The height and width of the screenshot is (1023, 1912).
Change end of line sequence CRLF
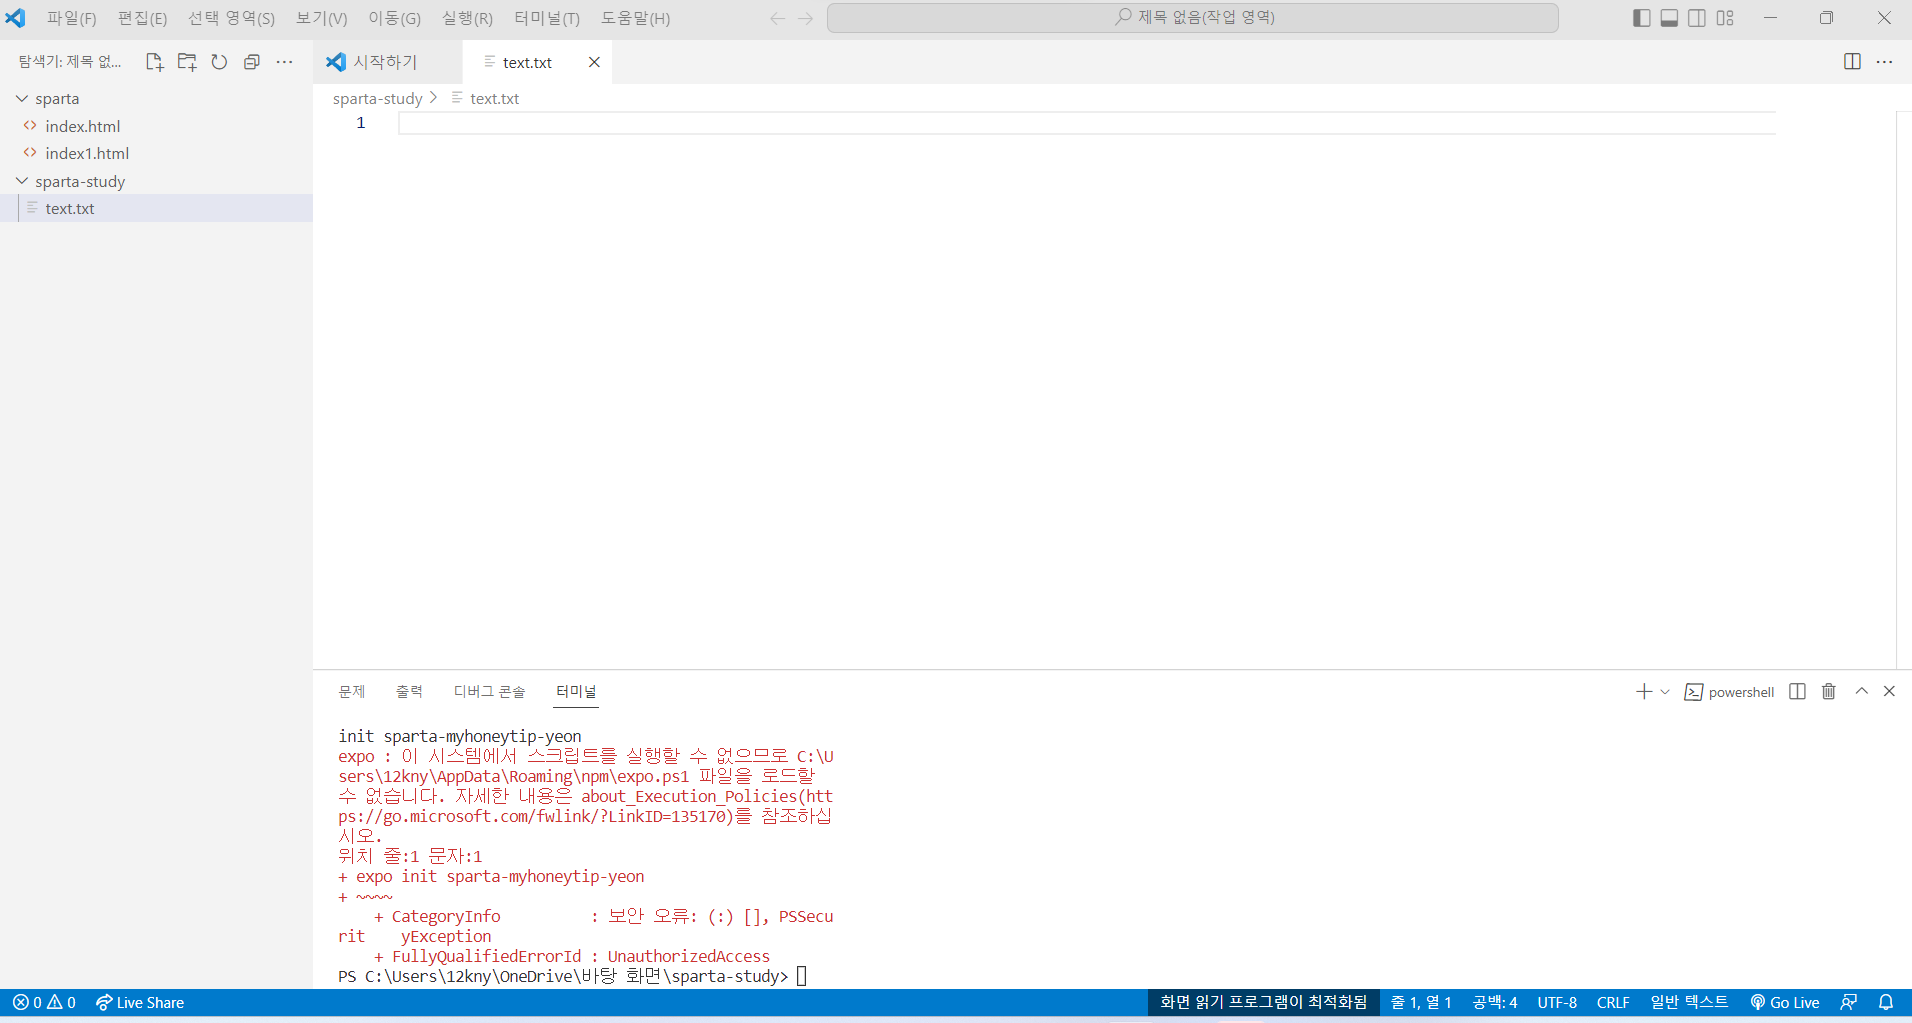1613,1002
